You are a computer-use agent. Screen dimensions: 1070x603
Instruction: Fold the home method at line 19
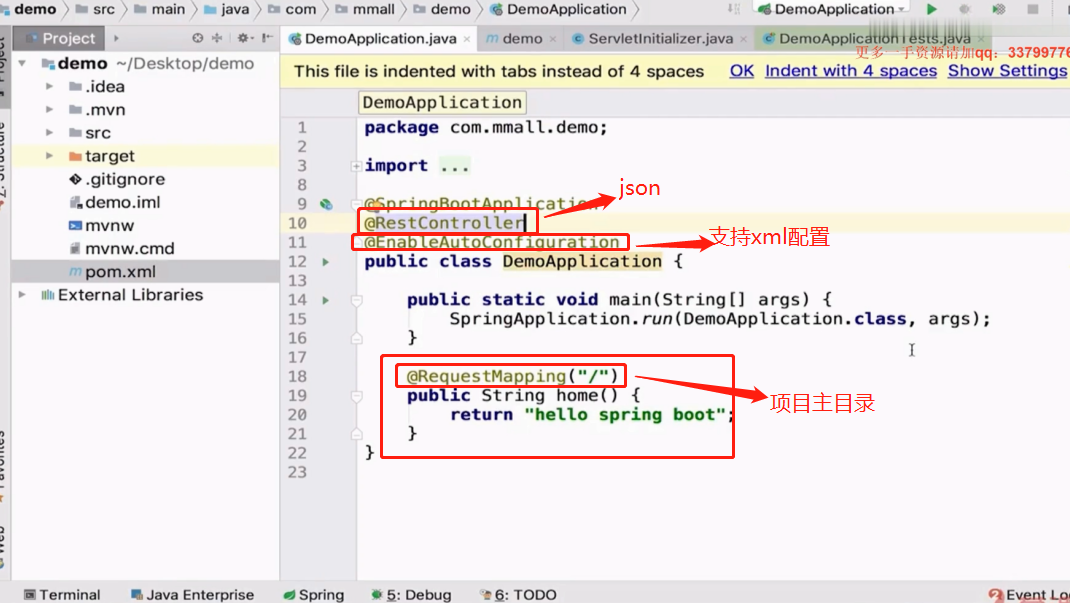(356, 396)
